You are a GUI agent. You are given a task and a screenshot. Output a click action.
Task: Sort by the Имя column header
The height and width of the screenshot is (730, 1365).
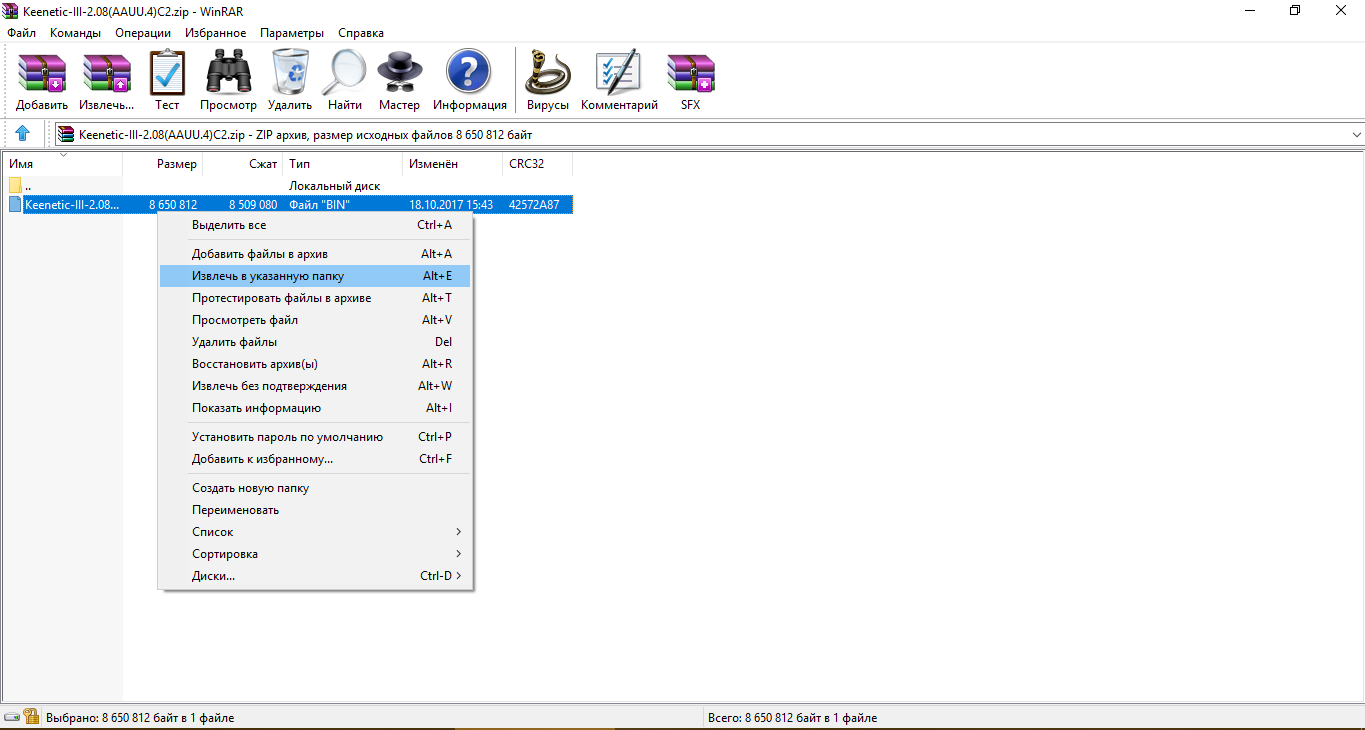(62, 164)
